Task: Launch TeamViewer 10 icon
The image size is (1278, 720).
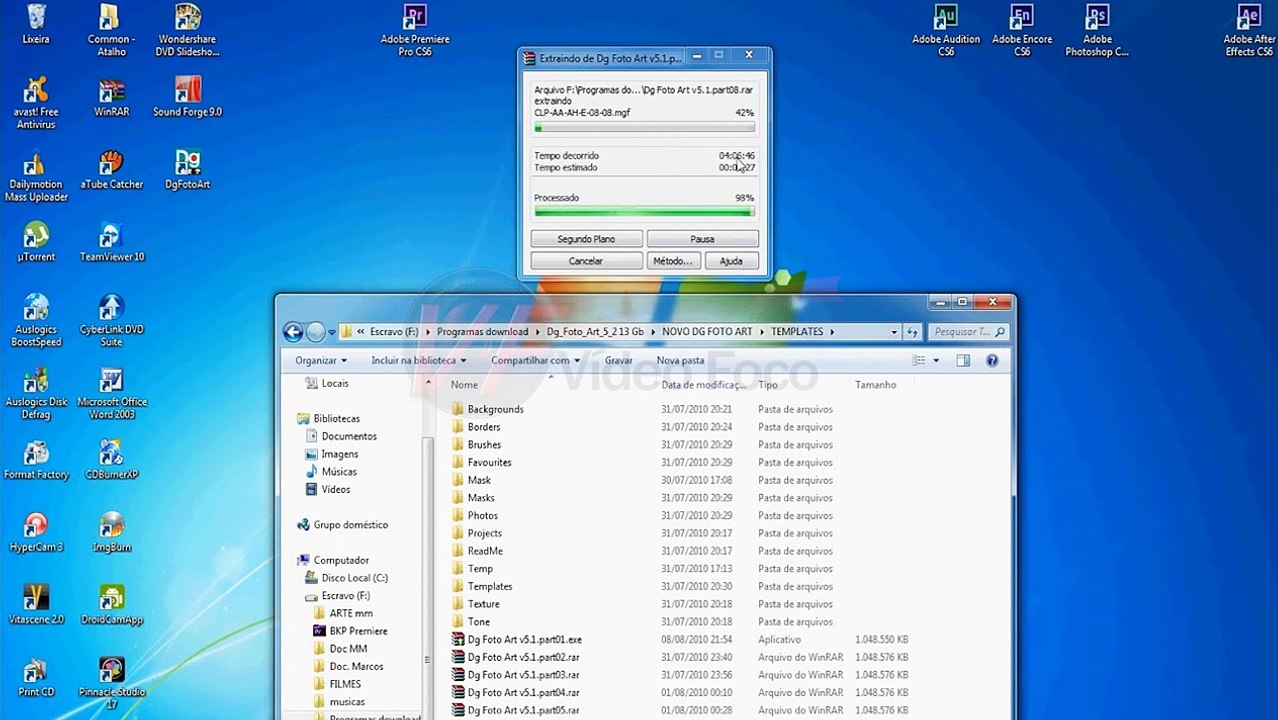Action: point(111,242)
